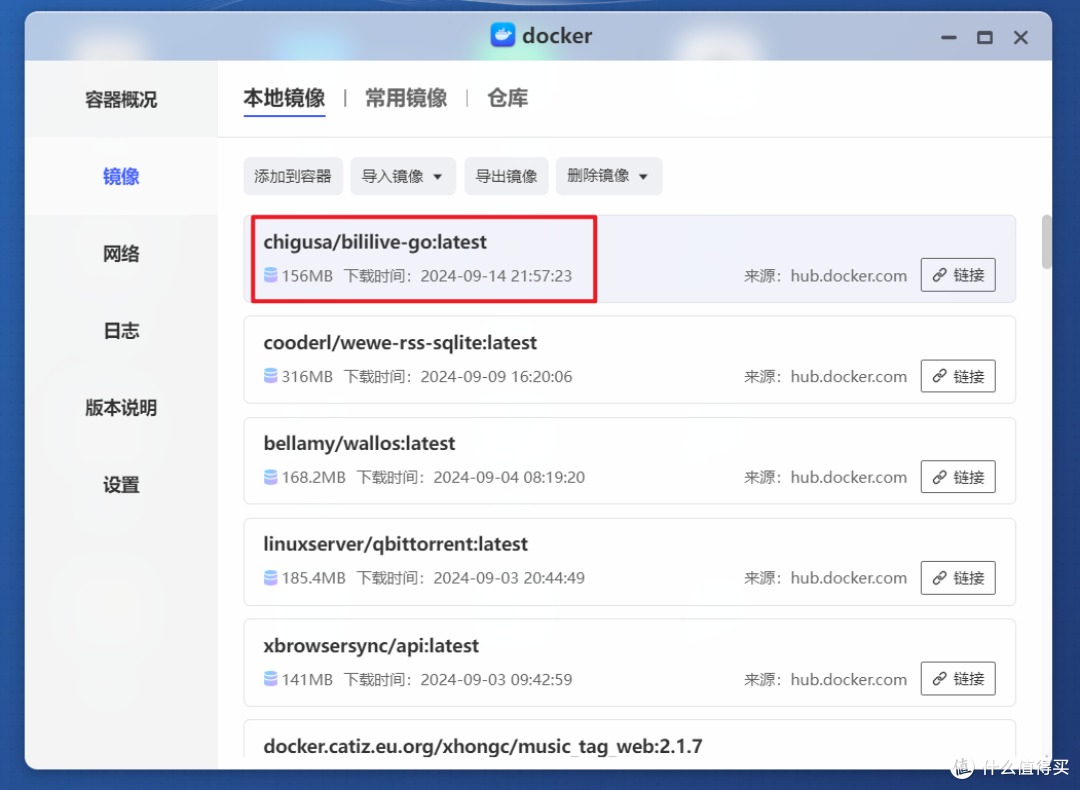Open 日志 in sidebar
Image resolution: width=1080 pixels, height=790 pixels.
(x=121, y=331)
